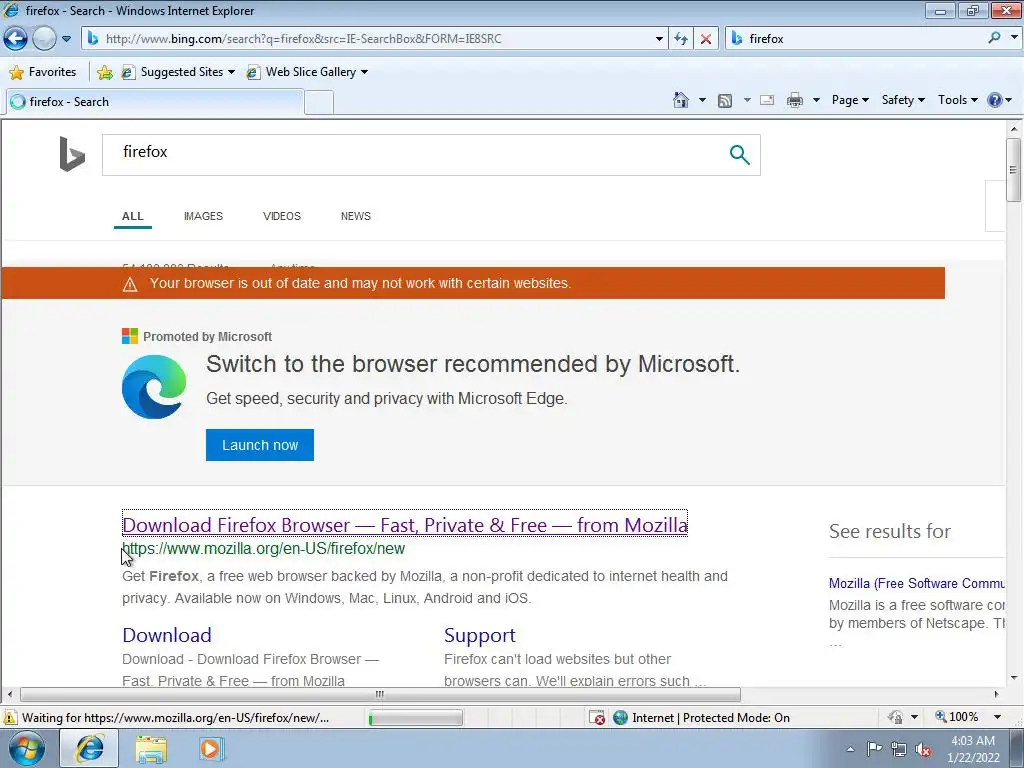Open the Page menu
The height and width of the screenshot is (768, 1024).
(850, 100)
